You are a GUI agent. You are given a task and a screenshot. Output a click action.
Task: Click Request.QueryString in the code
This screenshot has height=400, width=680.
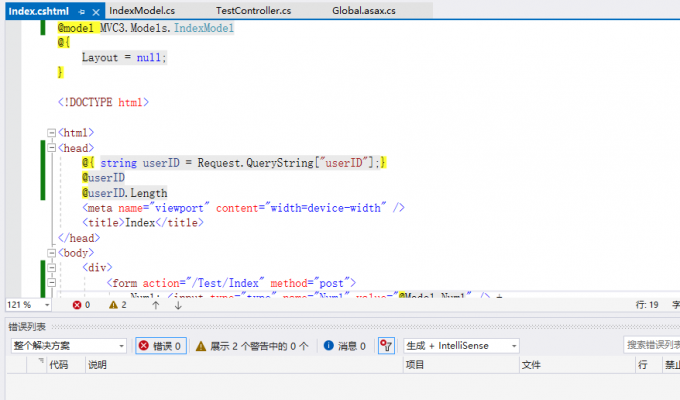click(x=255, y=163)
